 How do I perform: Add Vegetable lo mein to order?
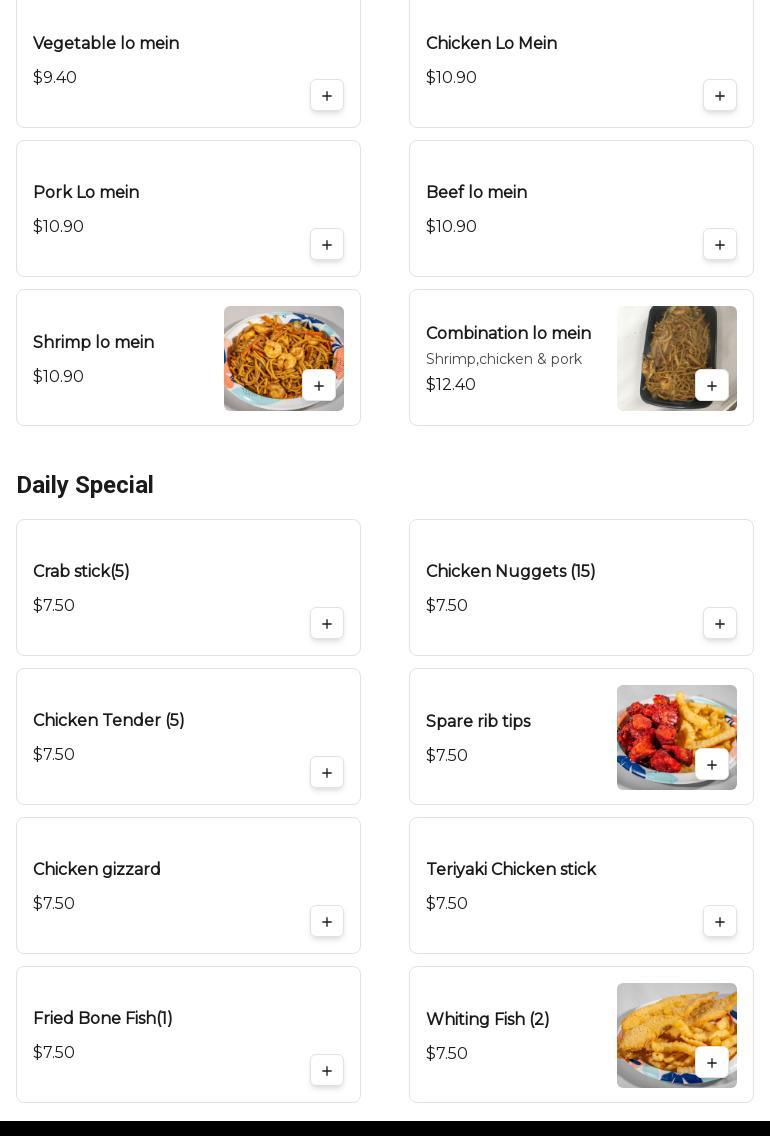tap(327, 96)
